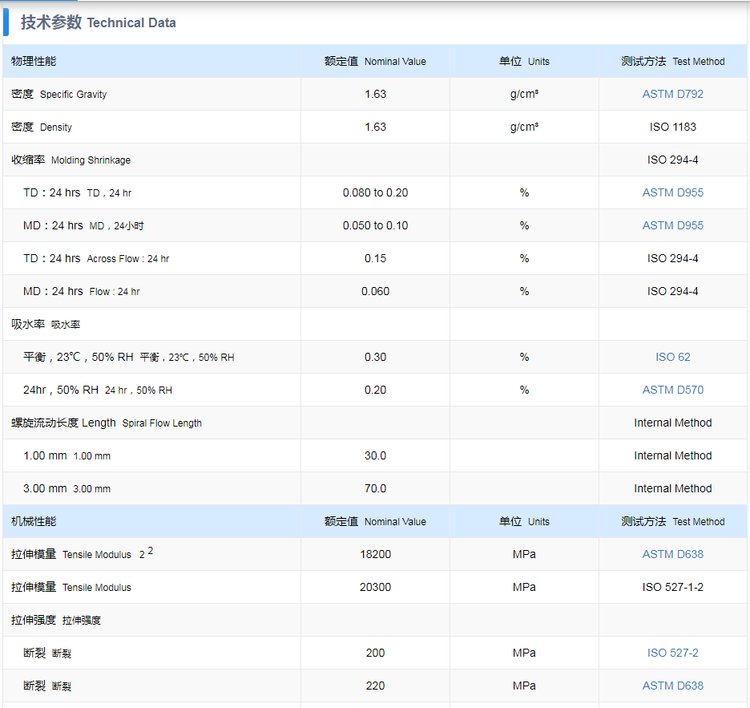750x708 pixels.
Task: Select the 70.0 value in the 3.00 mm row
Action: coord(375,489)
